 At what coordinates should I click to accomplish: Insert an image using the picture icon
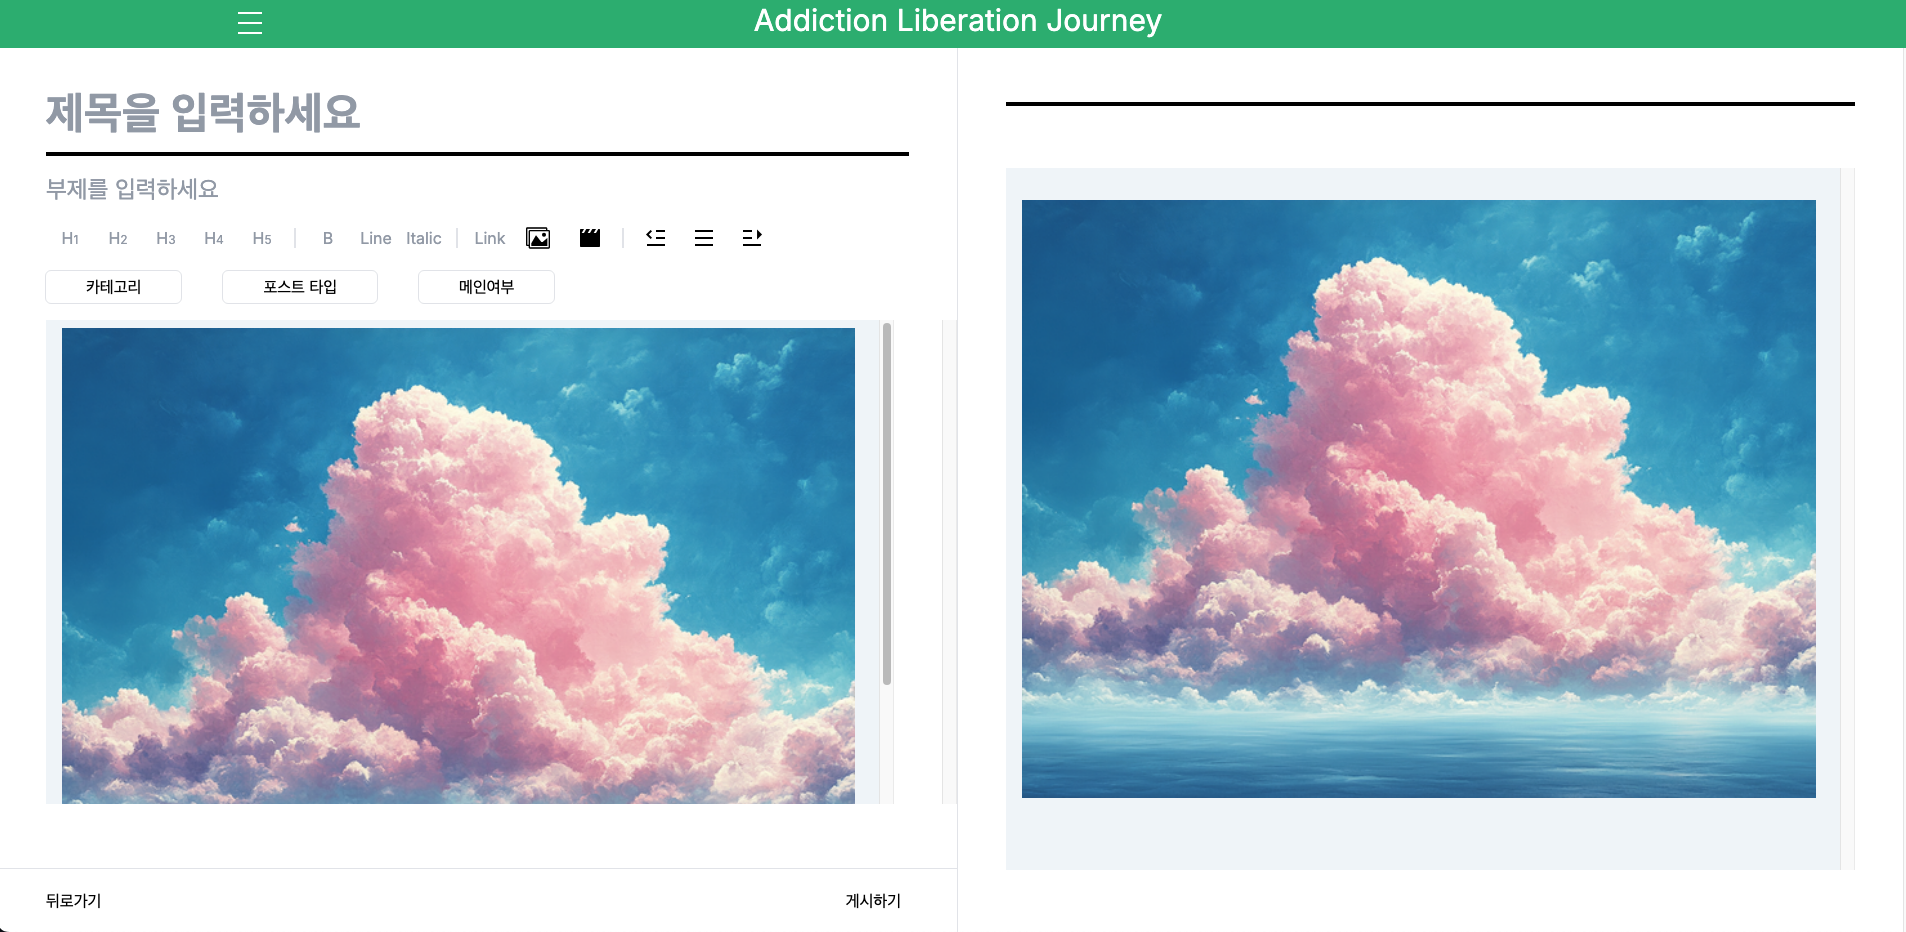pyautogui.click(x=538, y=238)
